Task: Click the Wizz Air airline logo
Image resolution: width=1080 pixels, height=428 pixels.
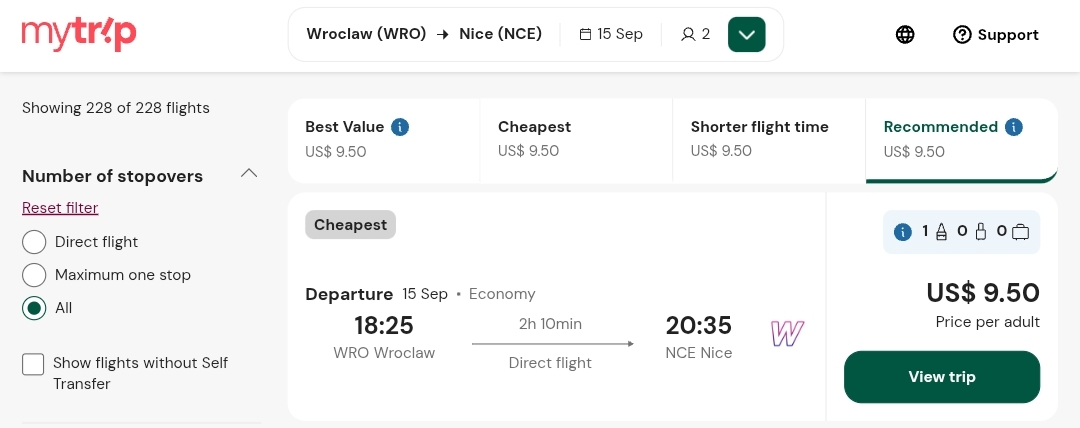Action: pos(787,334)
